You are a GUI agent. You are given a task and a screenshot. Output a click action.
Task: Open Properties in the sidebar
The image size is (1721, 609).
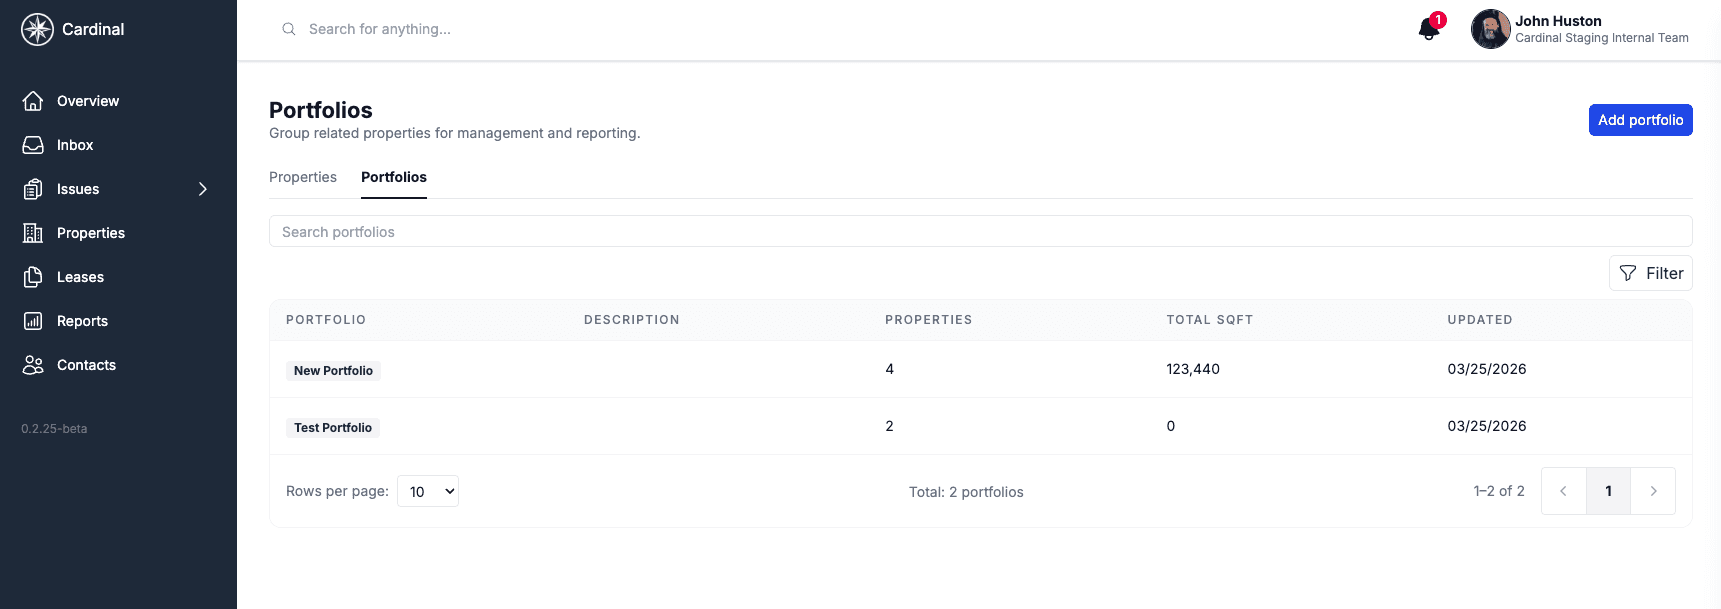pyautogui.click(x=91, y=233)
